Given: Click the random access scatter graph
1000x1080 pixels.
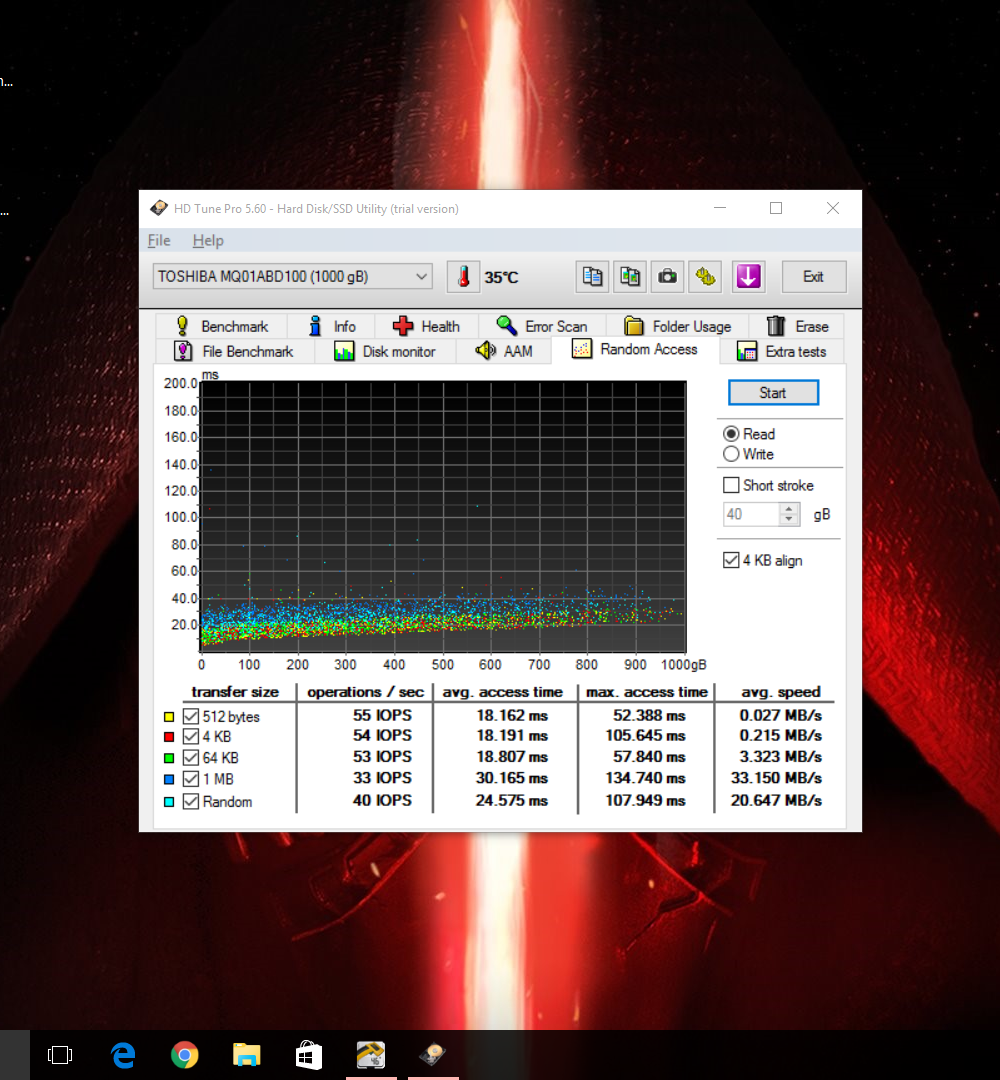Looking at the screenshot, I should 443,516.
